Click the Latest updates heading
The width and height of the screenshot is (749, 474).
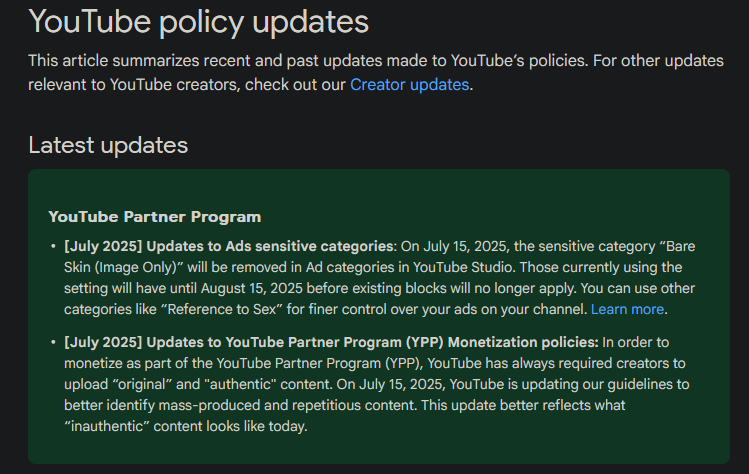(108, 145)
